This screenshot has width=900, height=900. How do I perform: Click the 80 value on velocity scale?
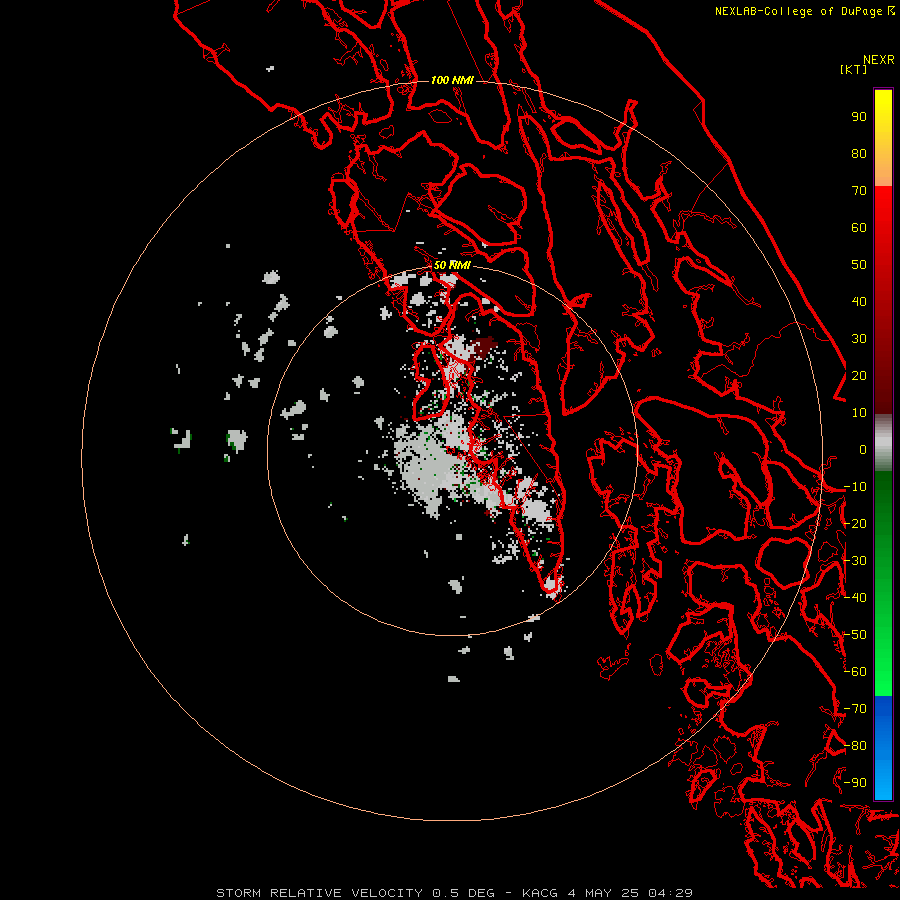(x=859, y=153)
